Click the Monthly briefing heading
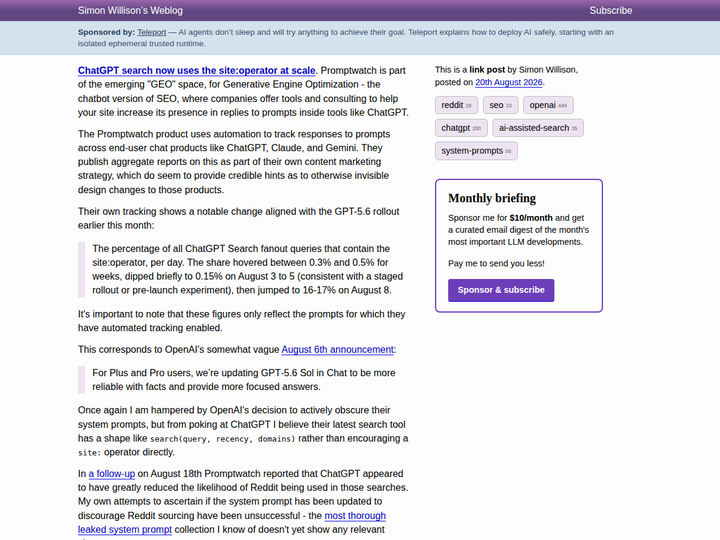 pyautogui.click(x=492, y=198)
